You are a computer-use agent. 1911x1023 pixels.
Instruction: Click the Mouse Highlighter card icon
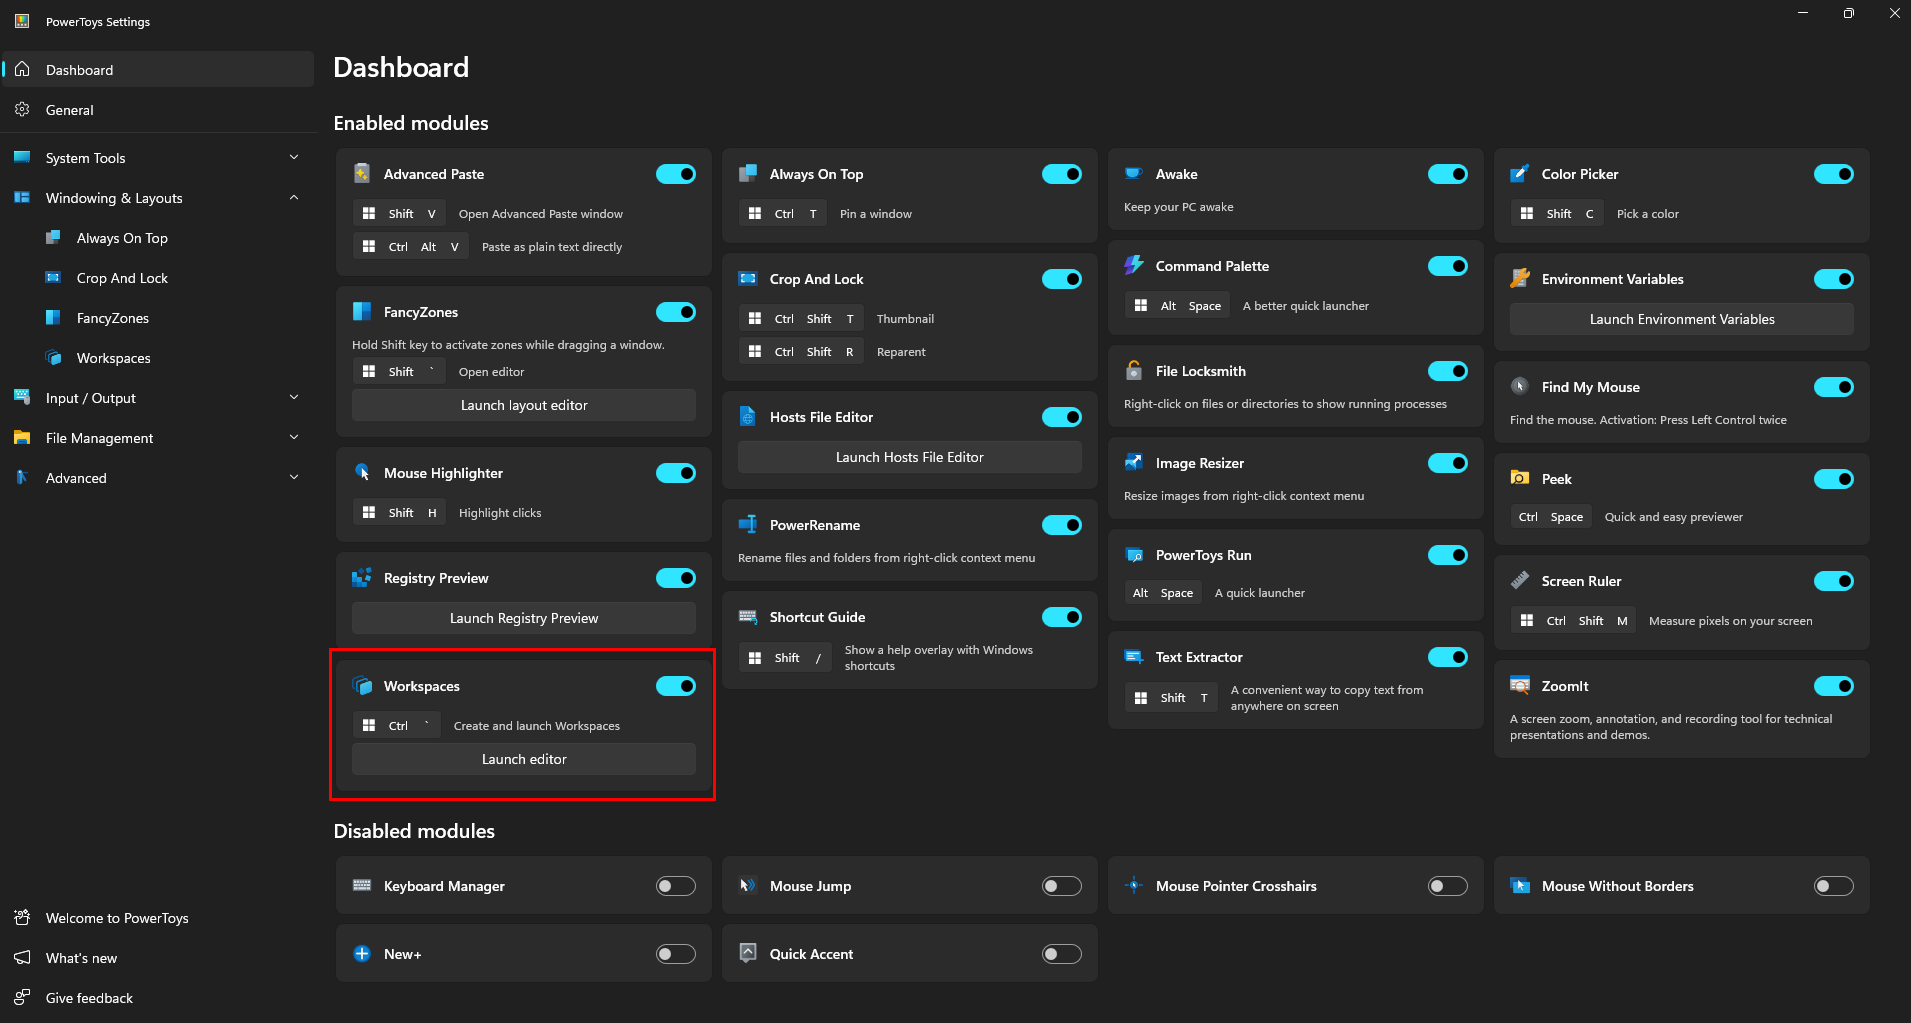tap(362, 473)
